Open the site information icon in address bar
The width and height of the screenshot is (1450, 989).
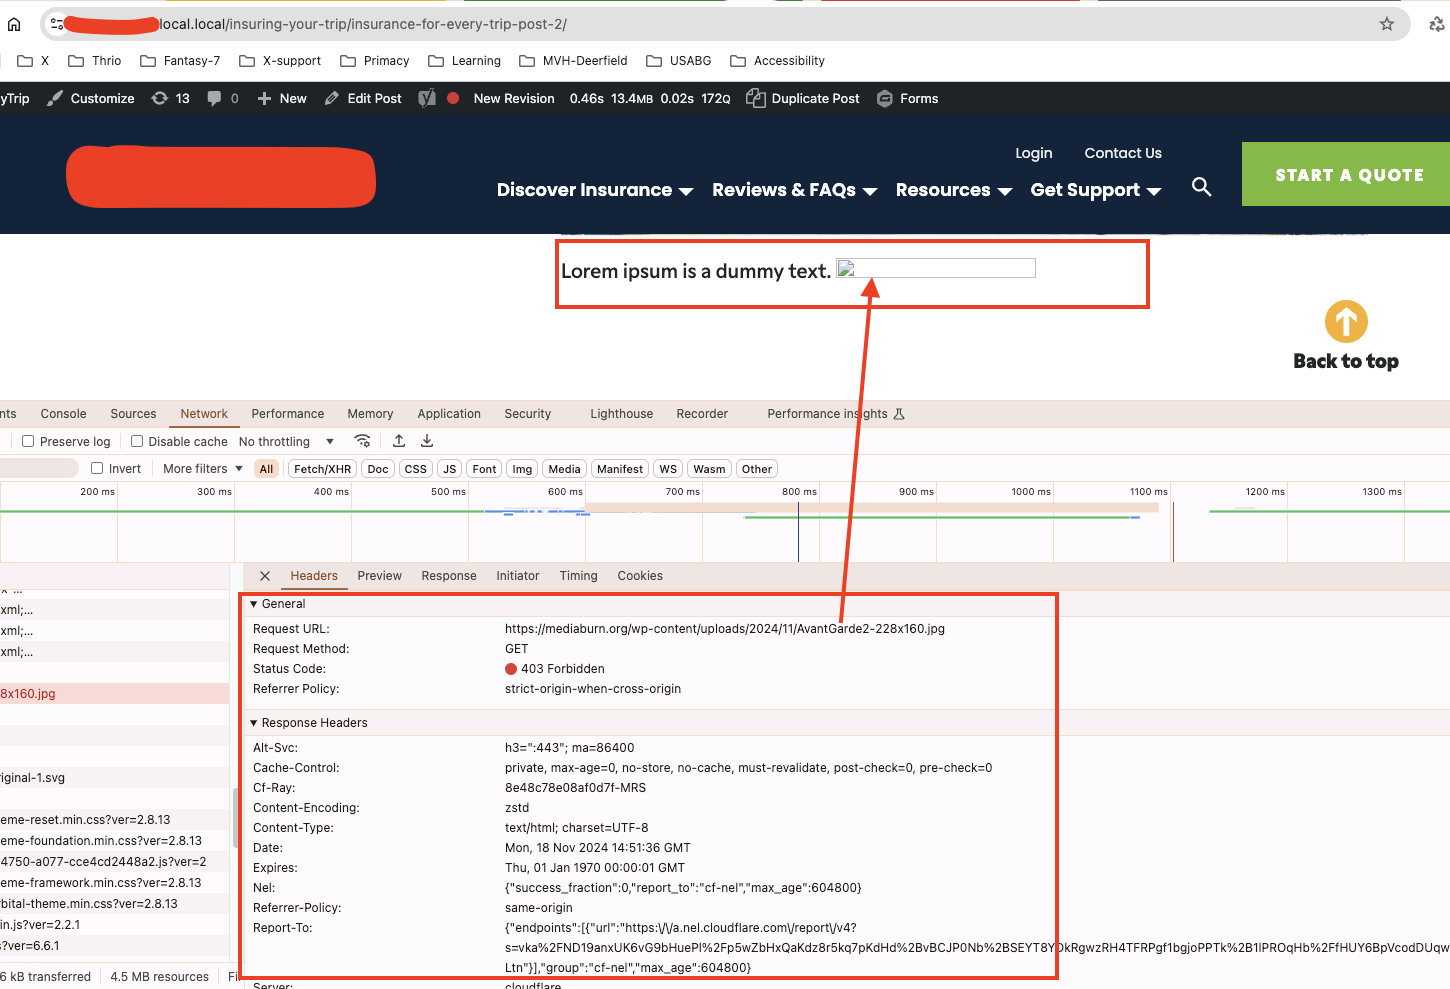(x=57, y=24)
